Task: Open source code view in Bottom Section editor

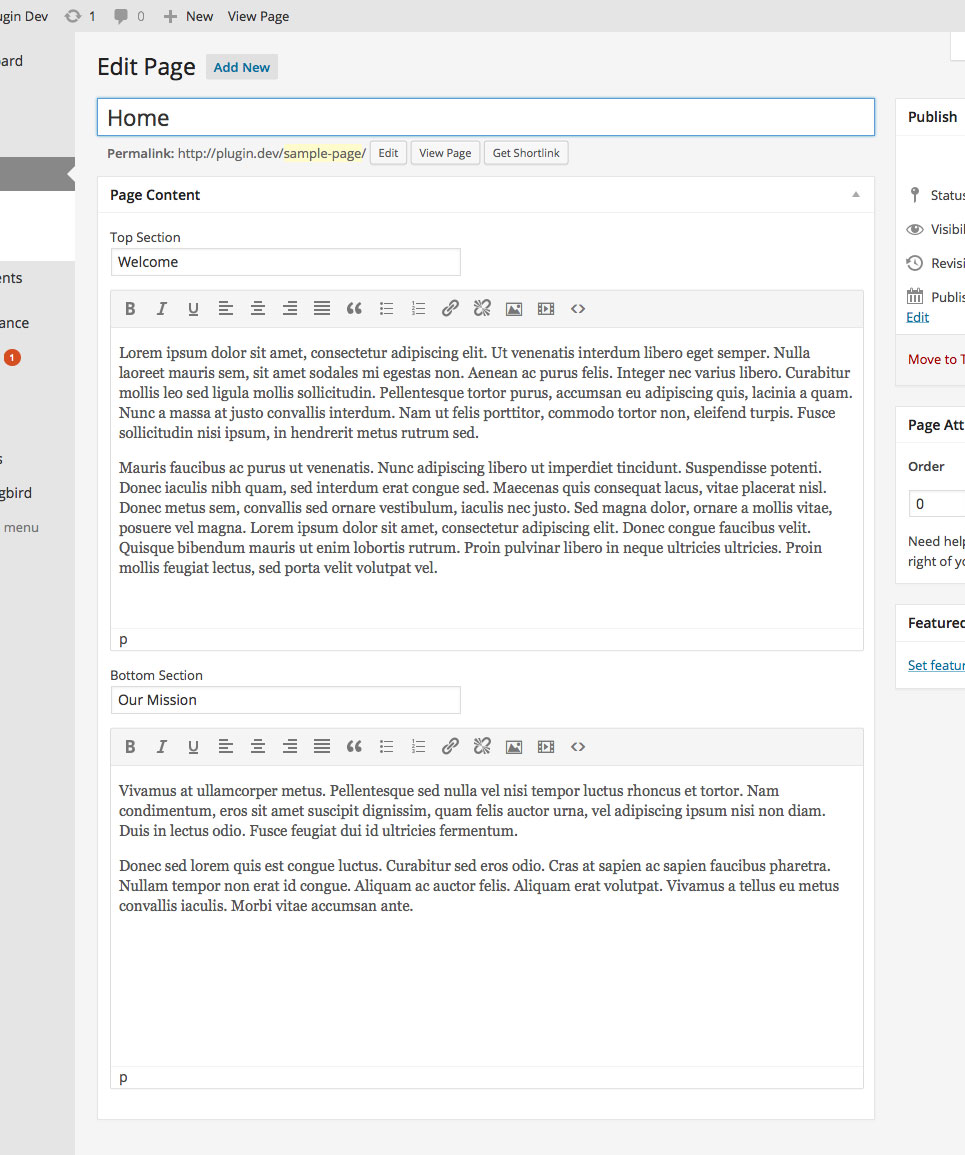Action: 578,747
